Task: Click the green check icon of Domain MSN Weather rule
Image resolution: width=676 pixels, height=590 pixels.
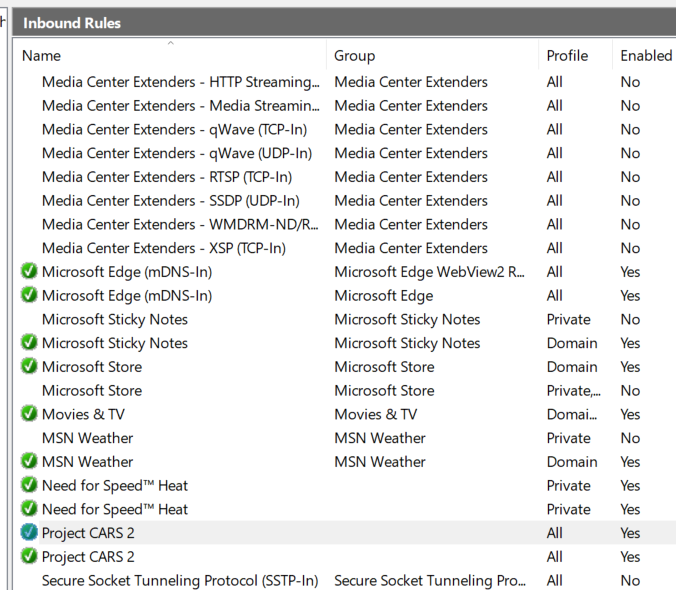Action: point(29,461)
